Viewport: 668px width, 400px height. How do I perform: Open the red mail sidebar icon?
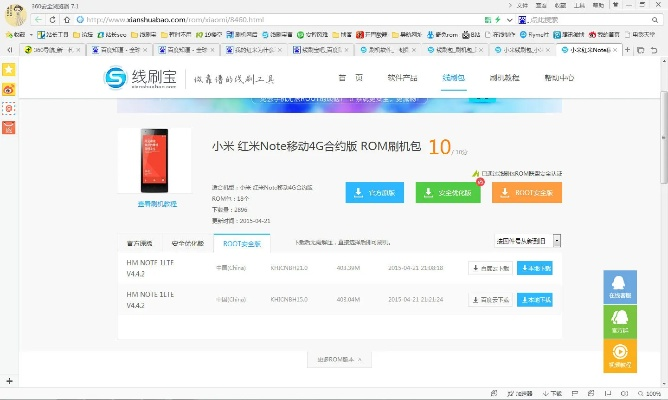pos(9,127)
